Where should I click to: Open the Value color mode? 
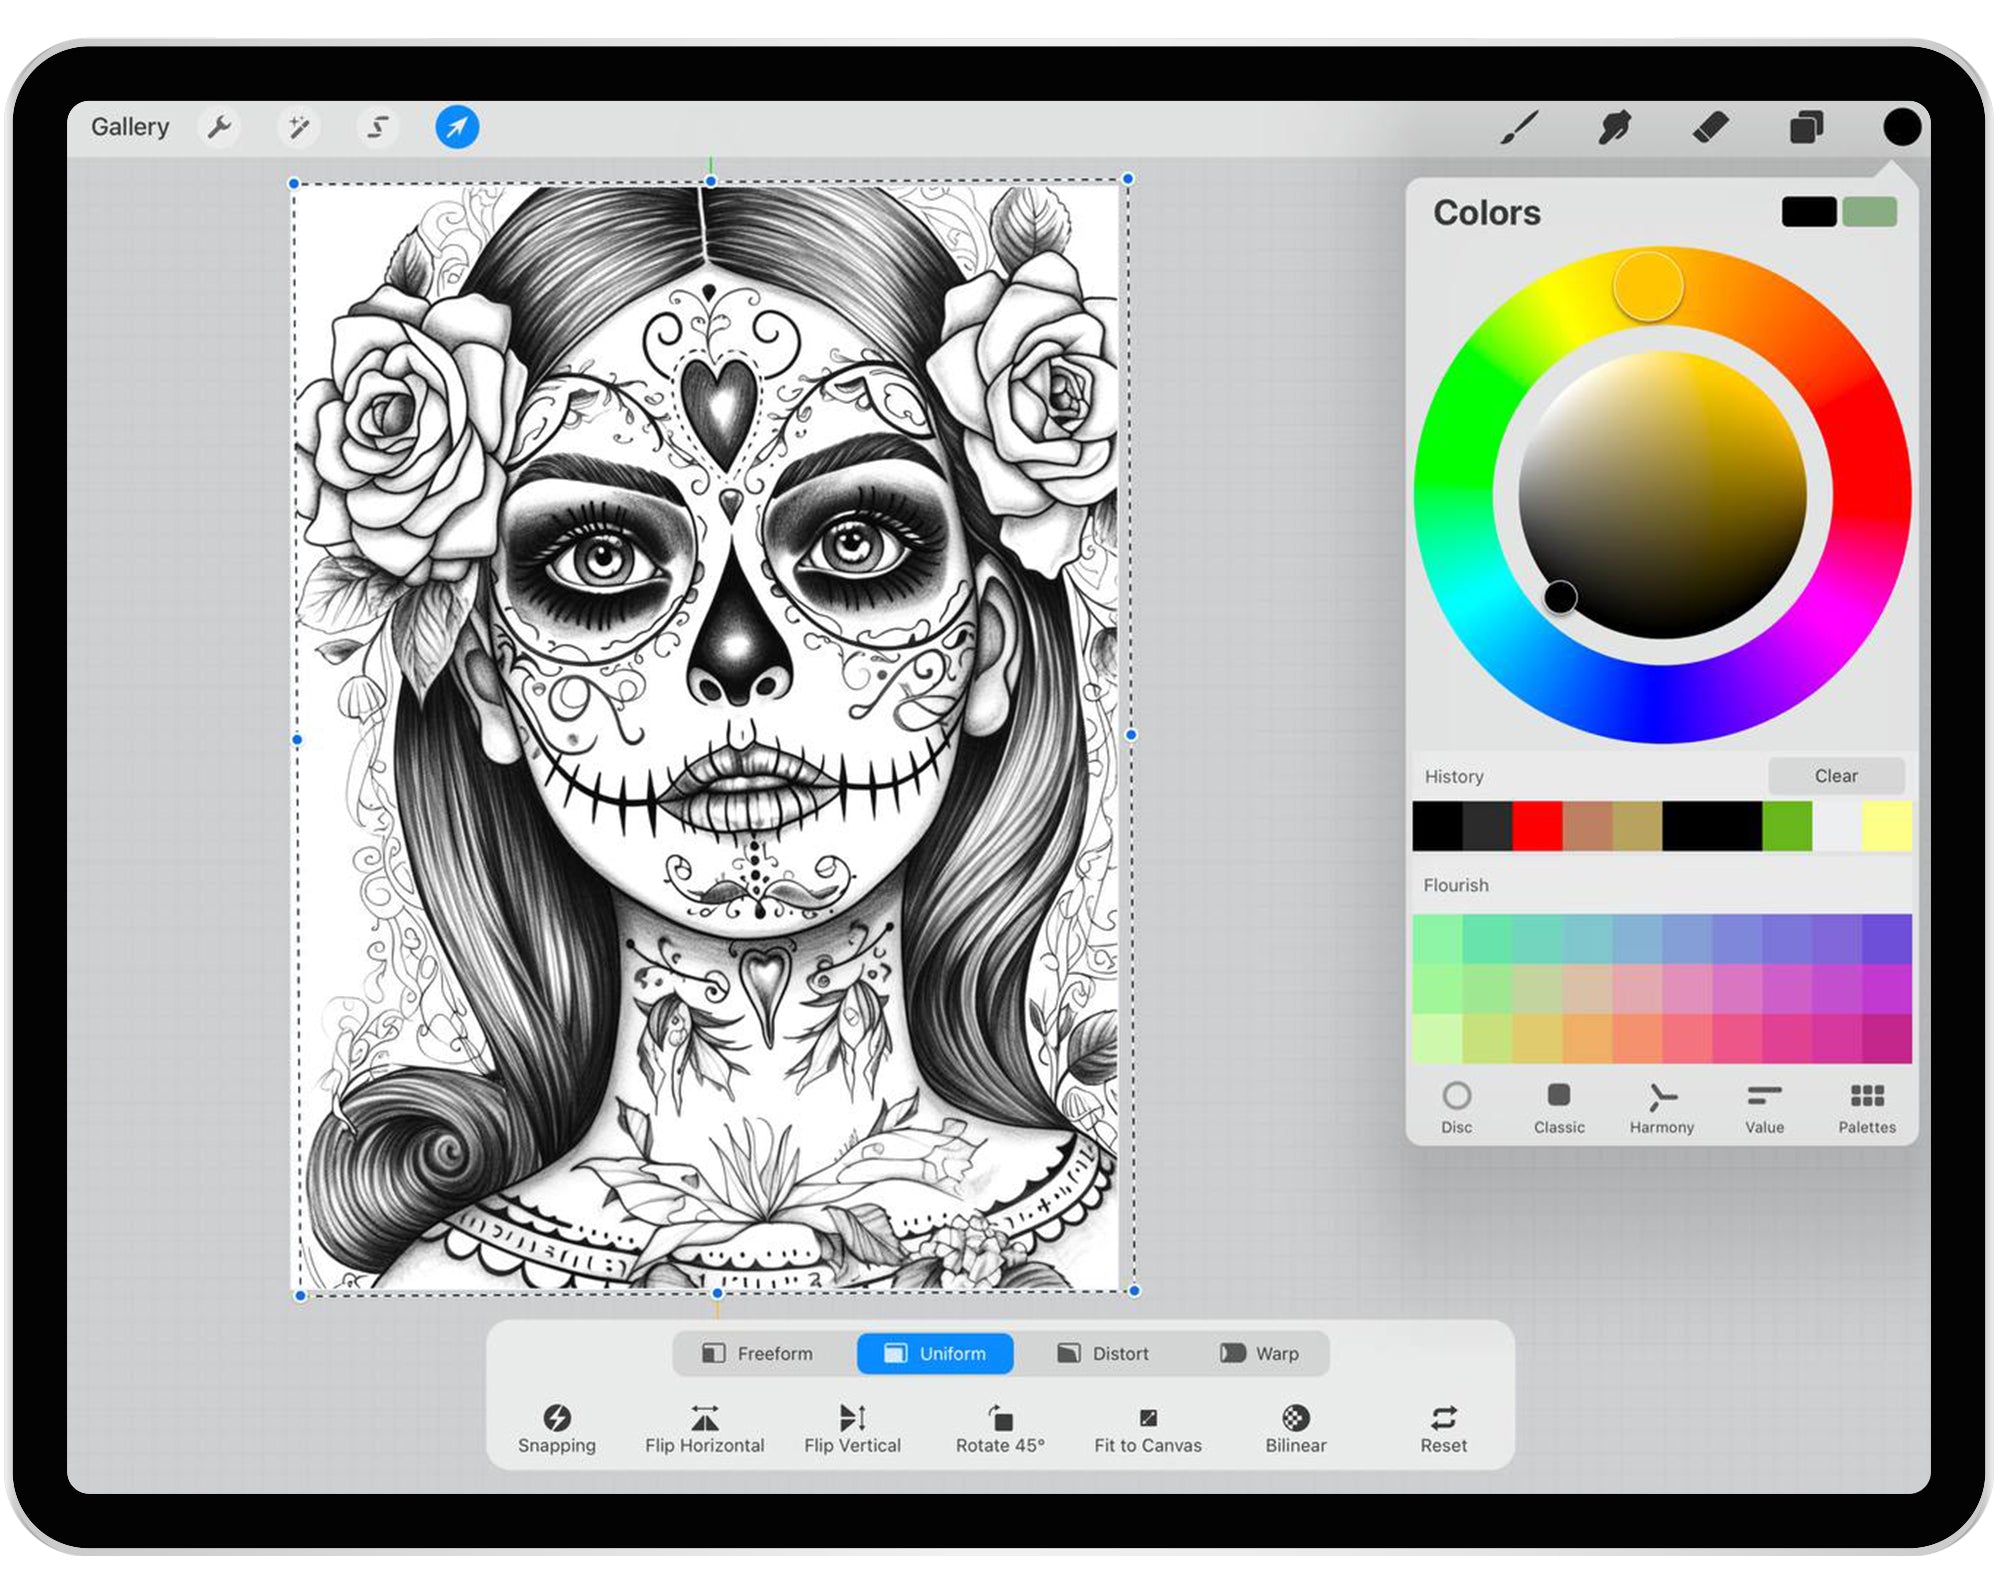pos(1764,1105)
